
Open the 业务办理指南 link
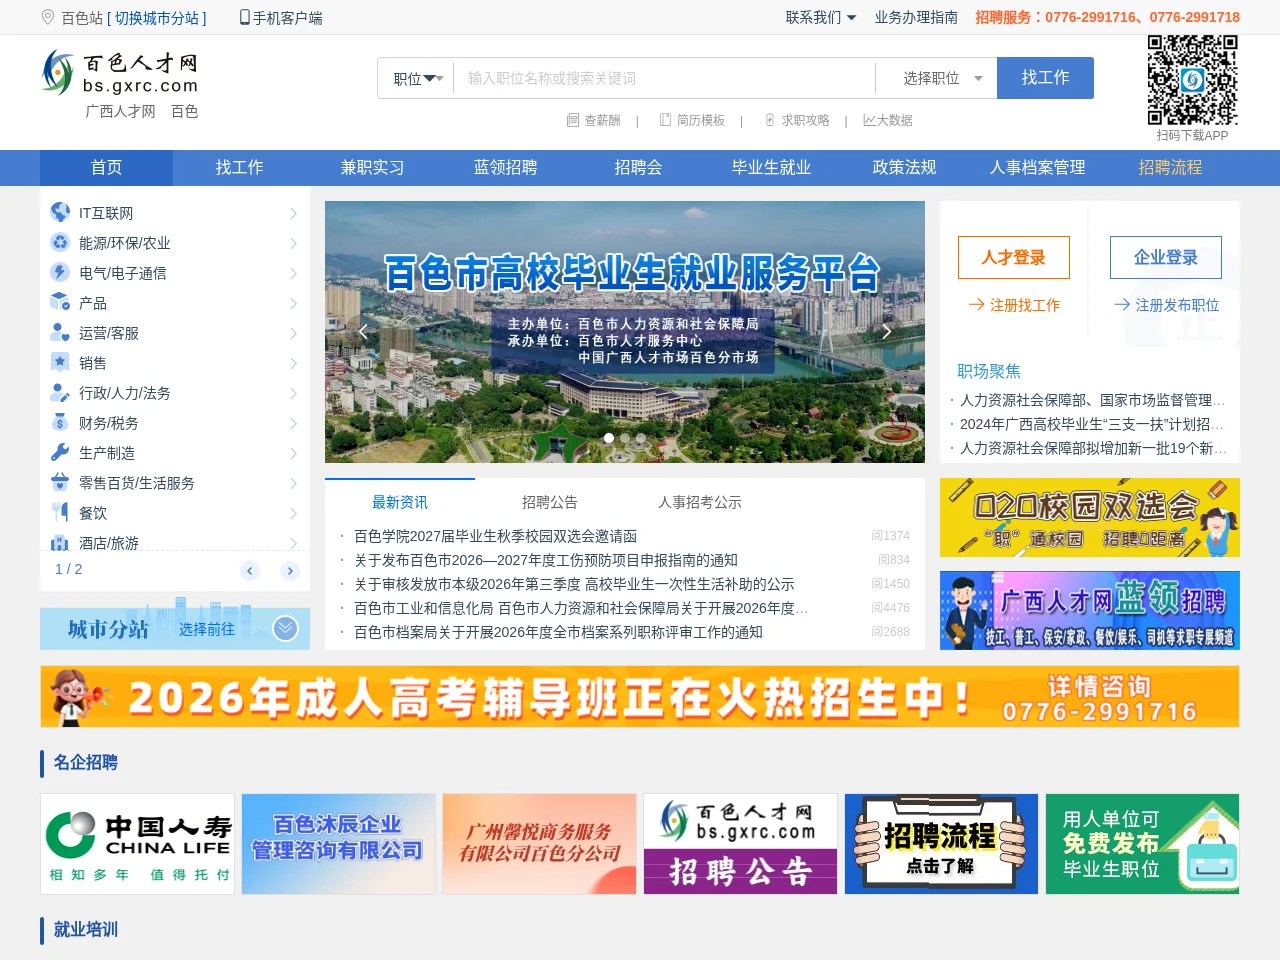pyautogui.click(x=916, y=17)
